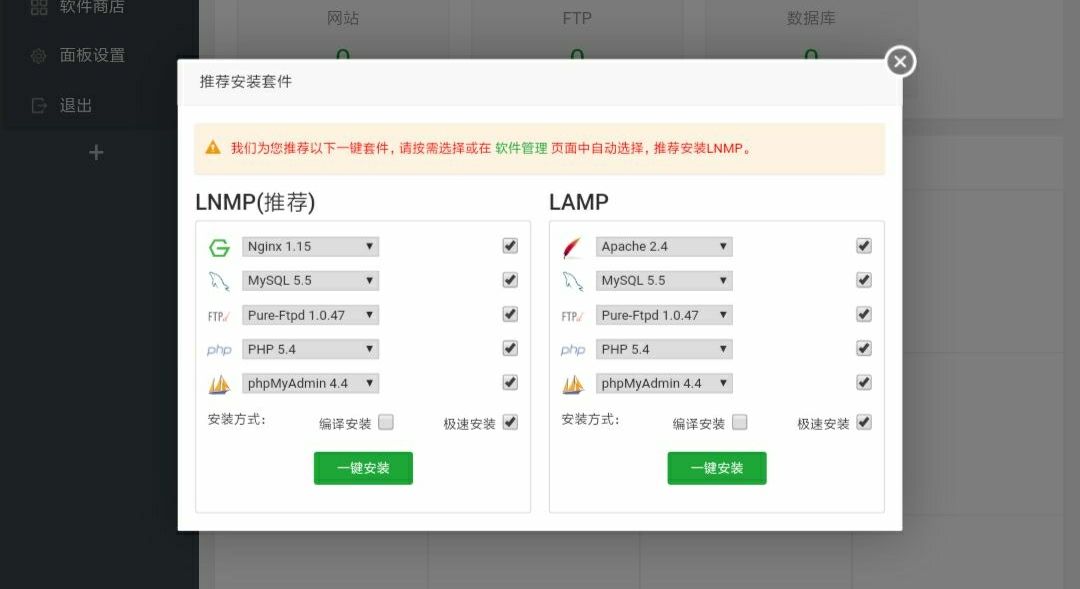The image size is (1080, 589).
Task: Select 退出 in the sidebar
Action: click(76, 105)
